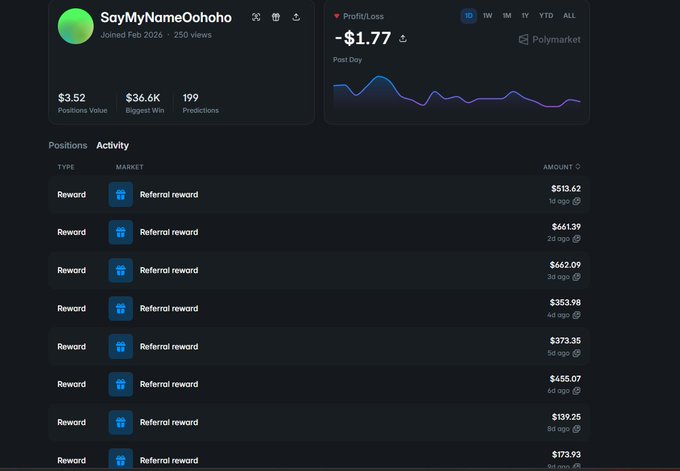680x471 pixels.
Task: Click the "1d ago" timestamp
Action: coord(559,201)
